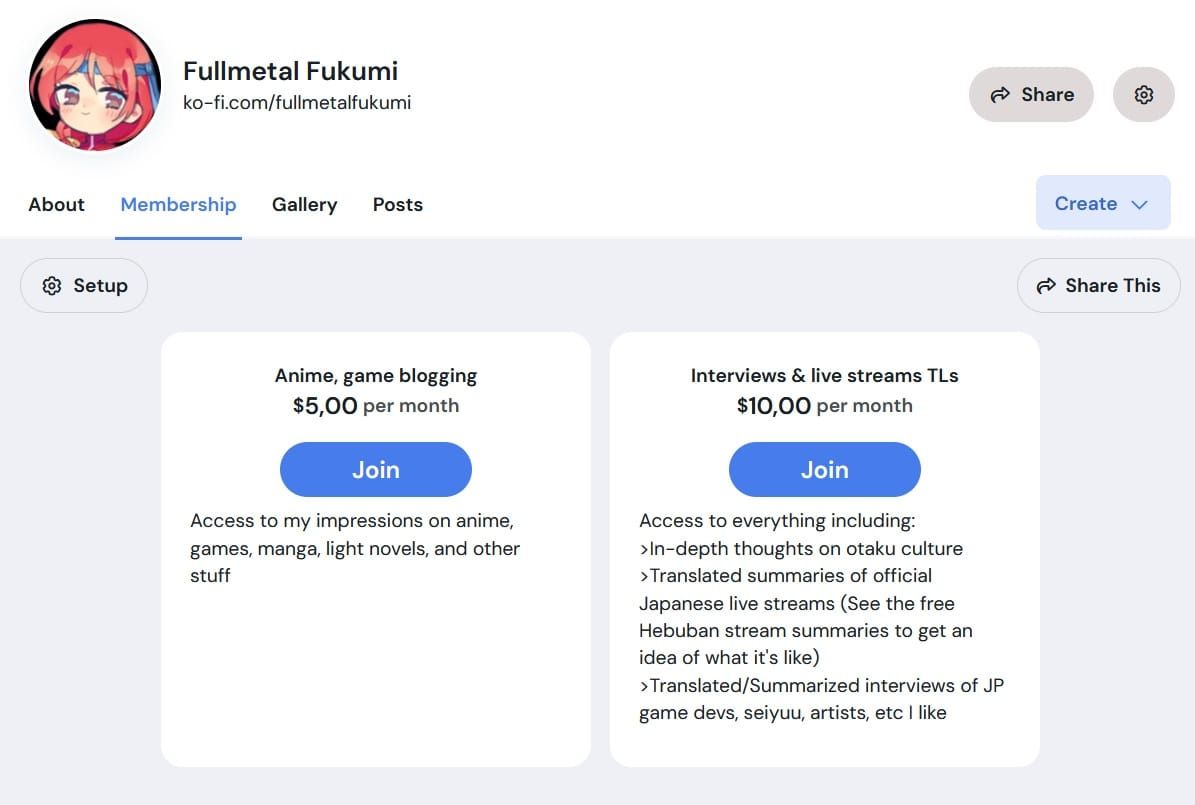Join the Anime, game blogging tier
Image resolution: width=1195 pixels, height=805 pixels.
[375, 469]
